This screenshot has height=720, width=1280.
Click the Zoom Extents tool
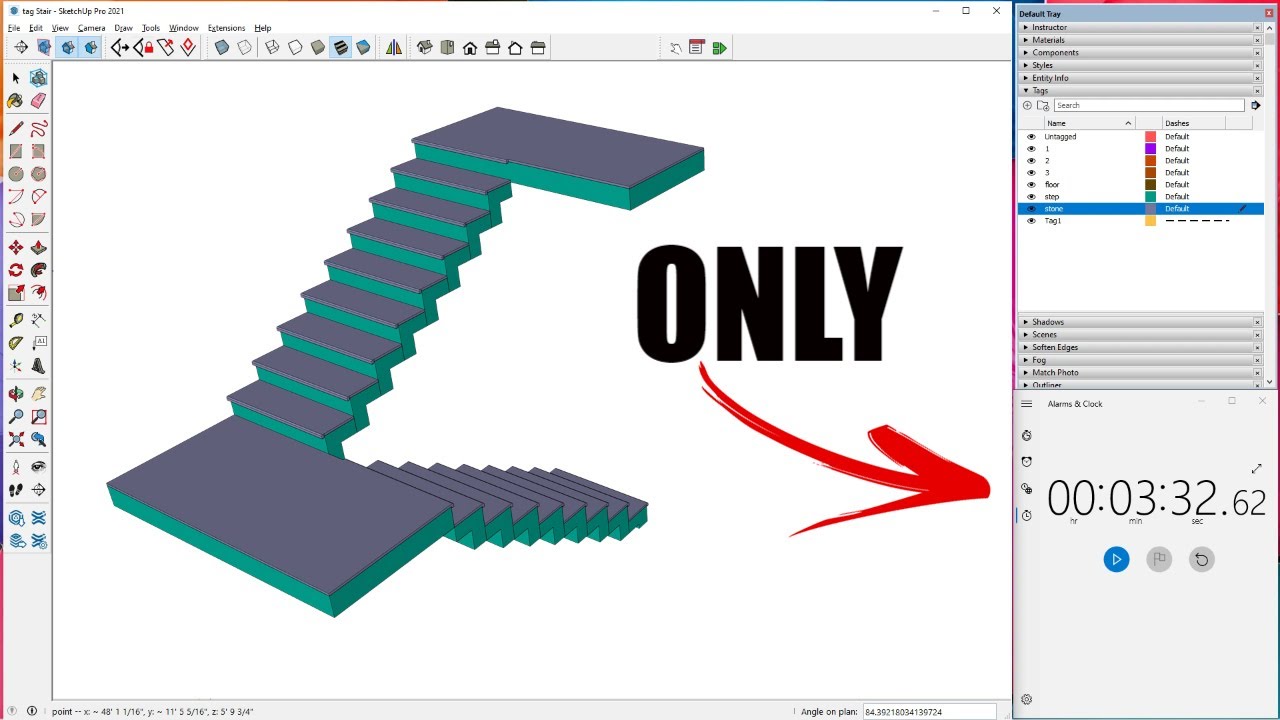[16, 439]
